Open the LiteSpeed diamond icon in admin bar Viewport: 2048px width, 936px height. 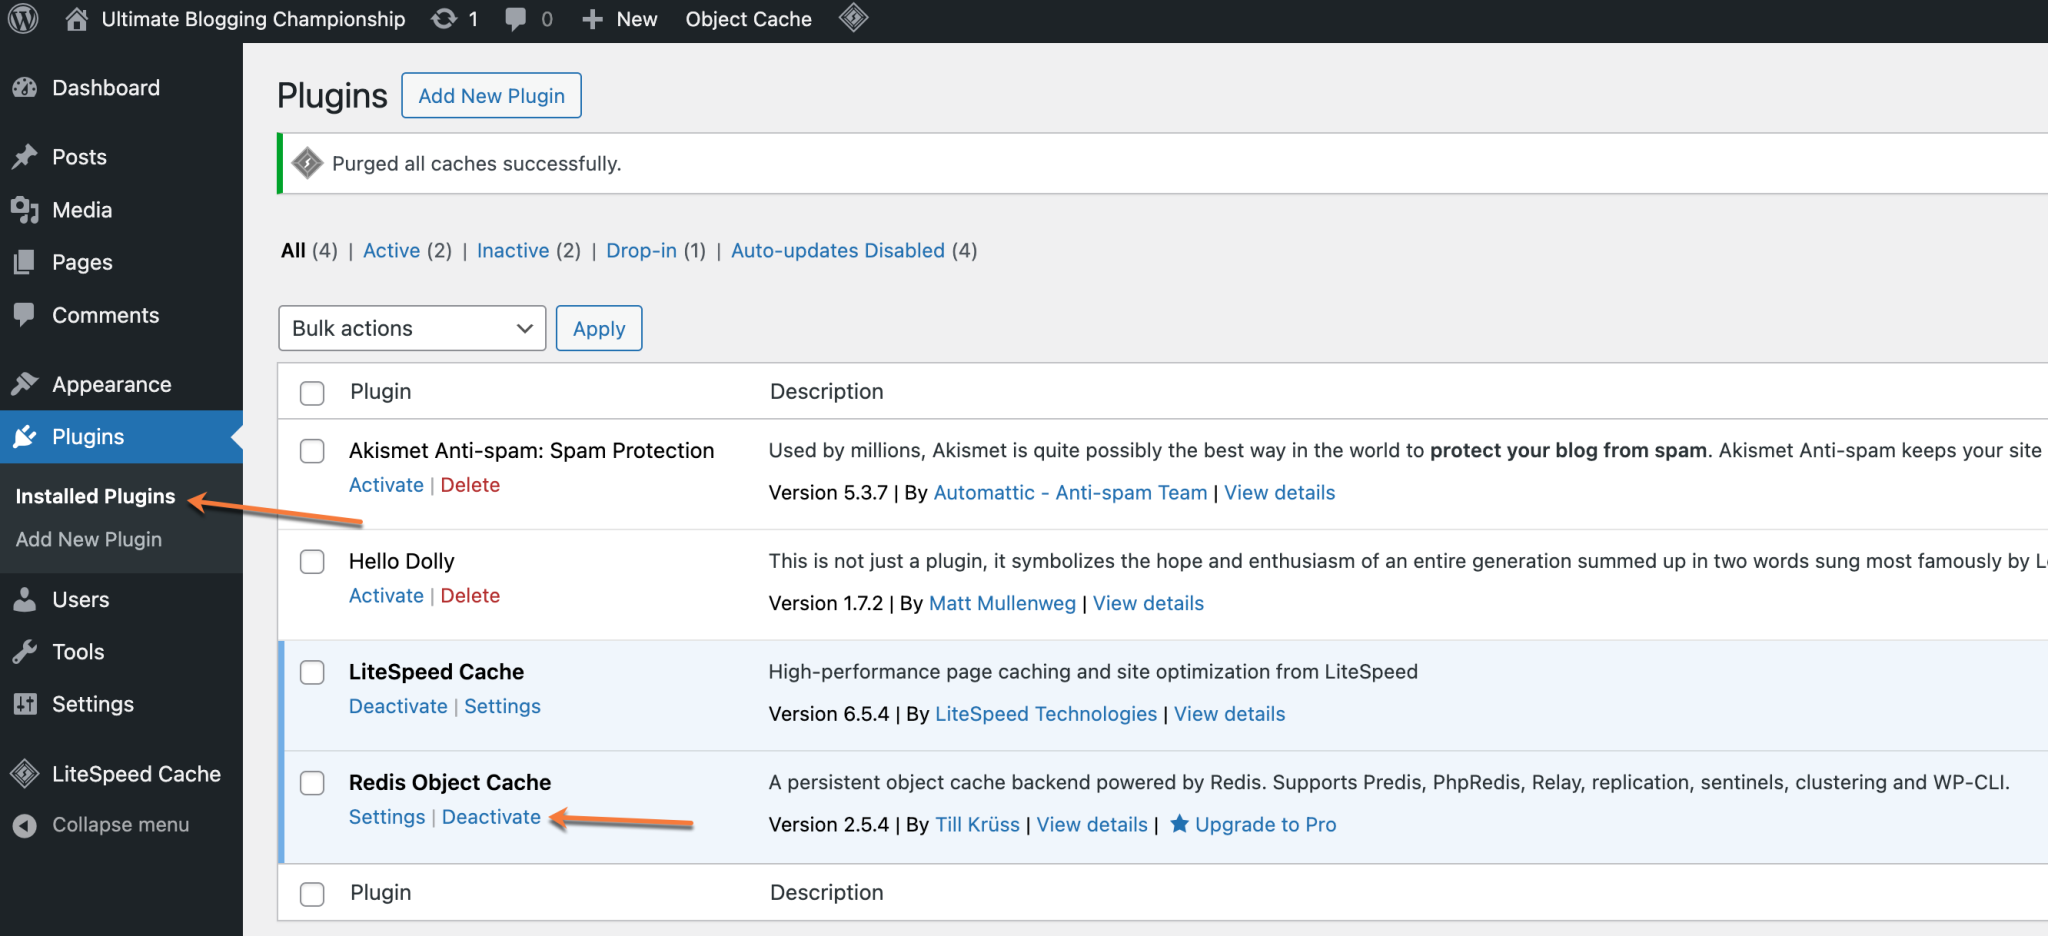pos(853,19)
